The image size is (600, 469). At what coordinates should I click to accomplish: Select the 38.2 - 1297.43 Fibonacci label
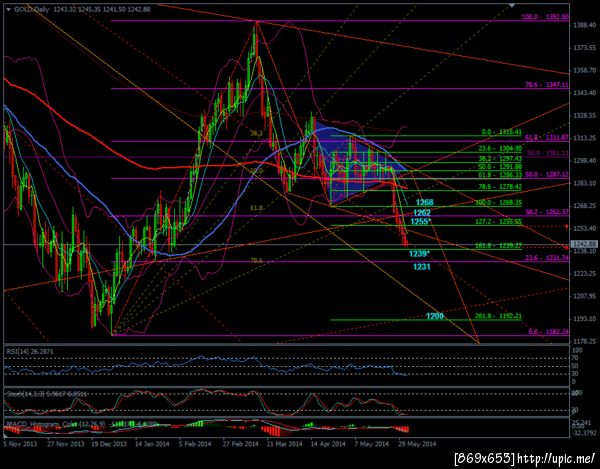coord(500,158)
